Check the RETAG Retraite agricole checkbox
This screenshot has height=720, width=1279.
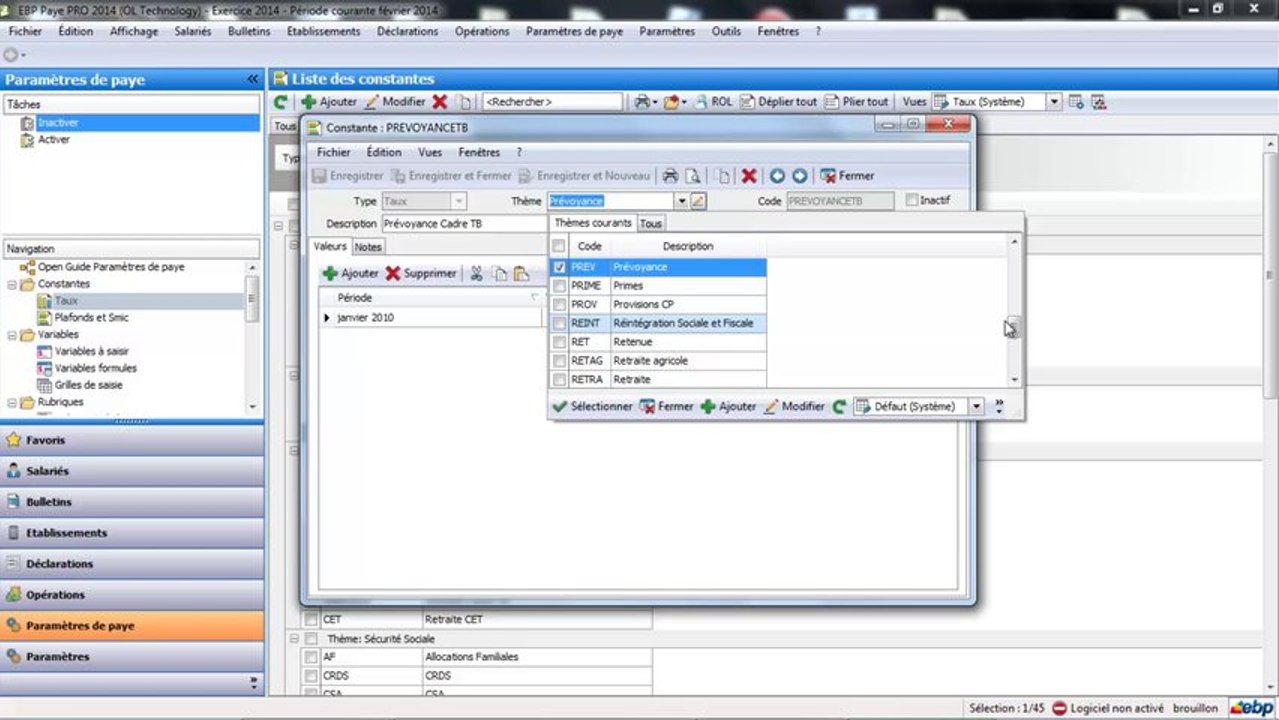coord(559,360)
